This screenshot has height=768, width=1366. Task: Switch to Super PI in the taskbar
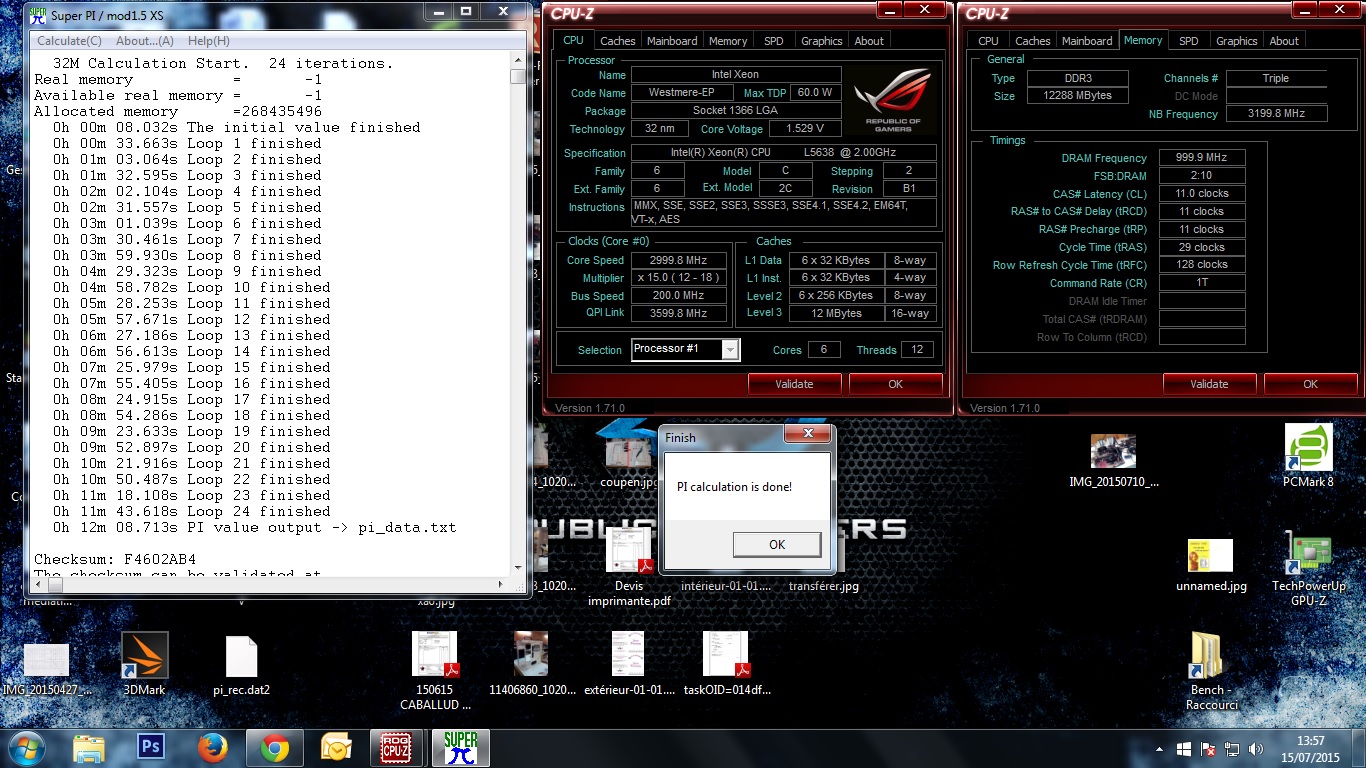point(460,747)
